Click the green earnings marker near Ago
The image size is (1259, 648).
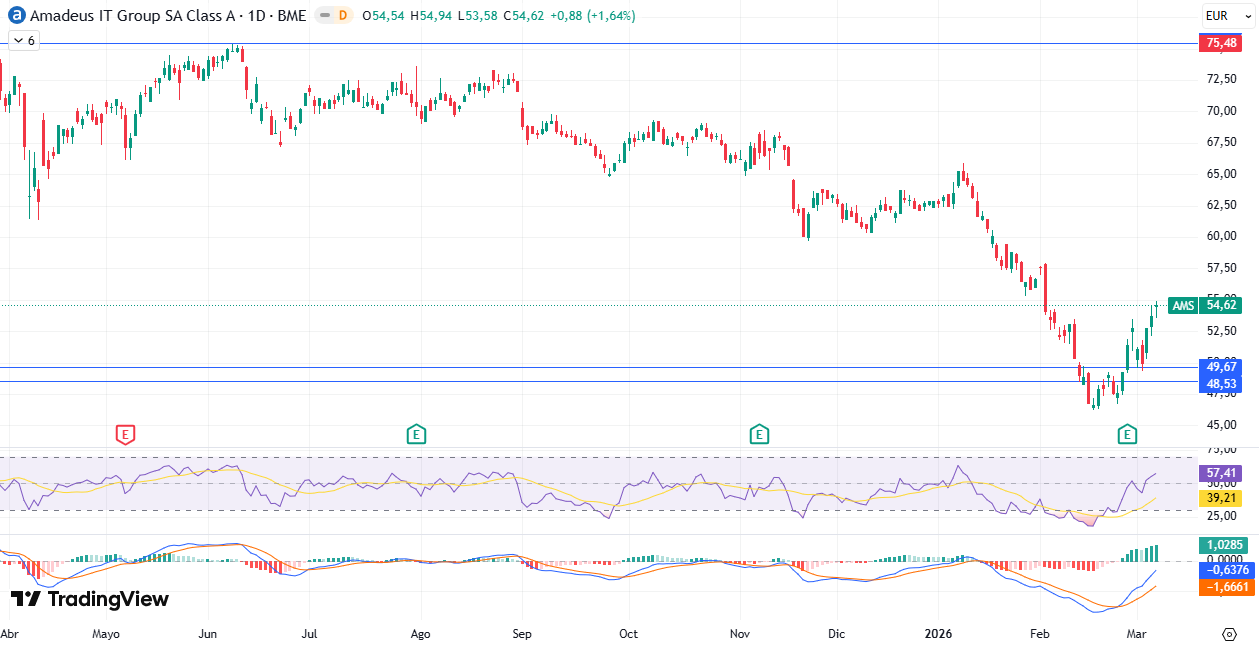[x=416, y=434]
